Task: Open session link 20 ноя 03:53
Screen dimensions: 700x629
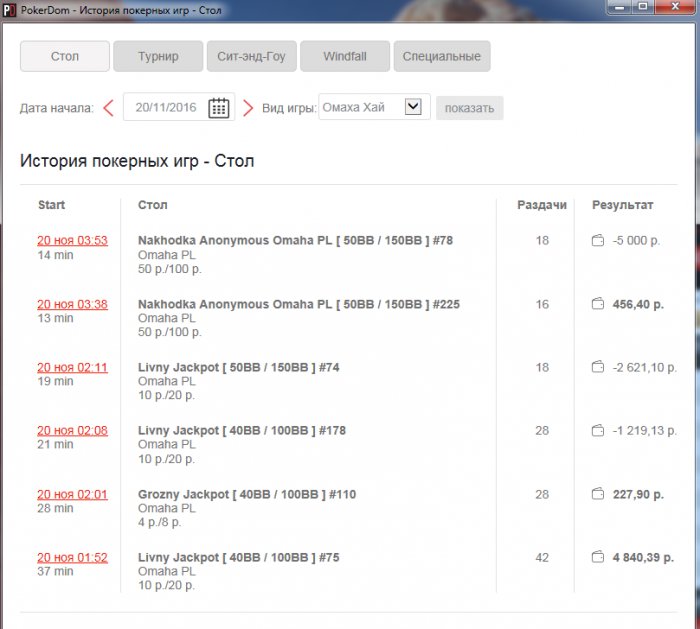Action: click(x=72, y=241)
